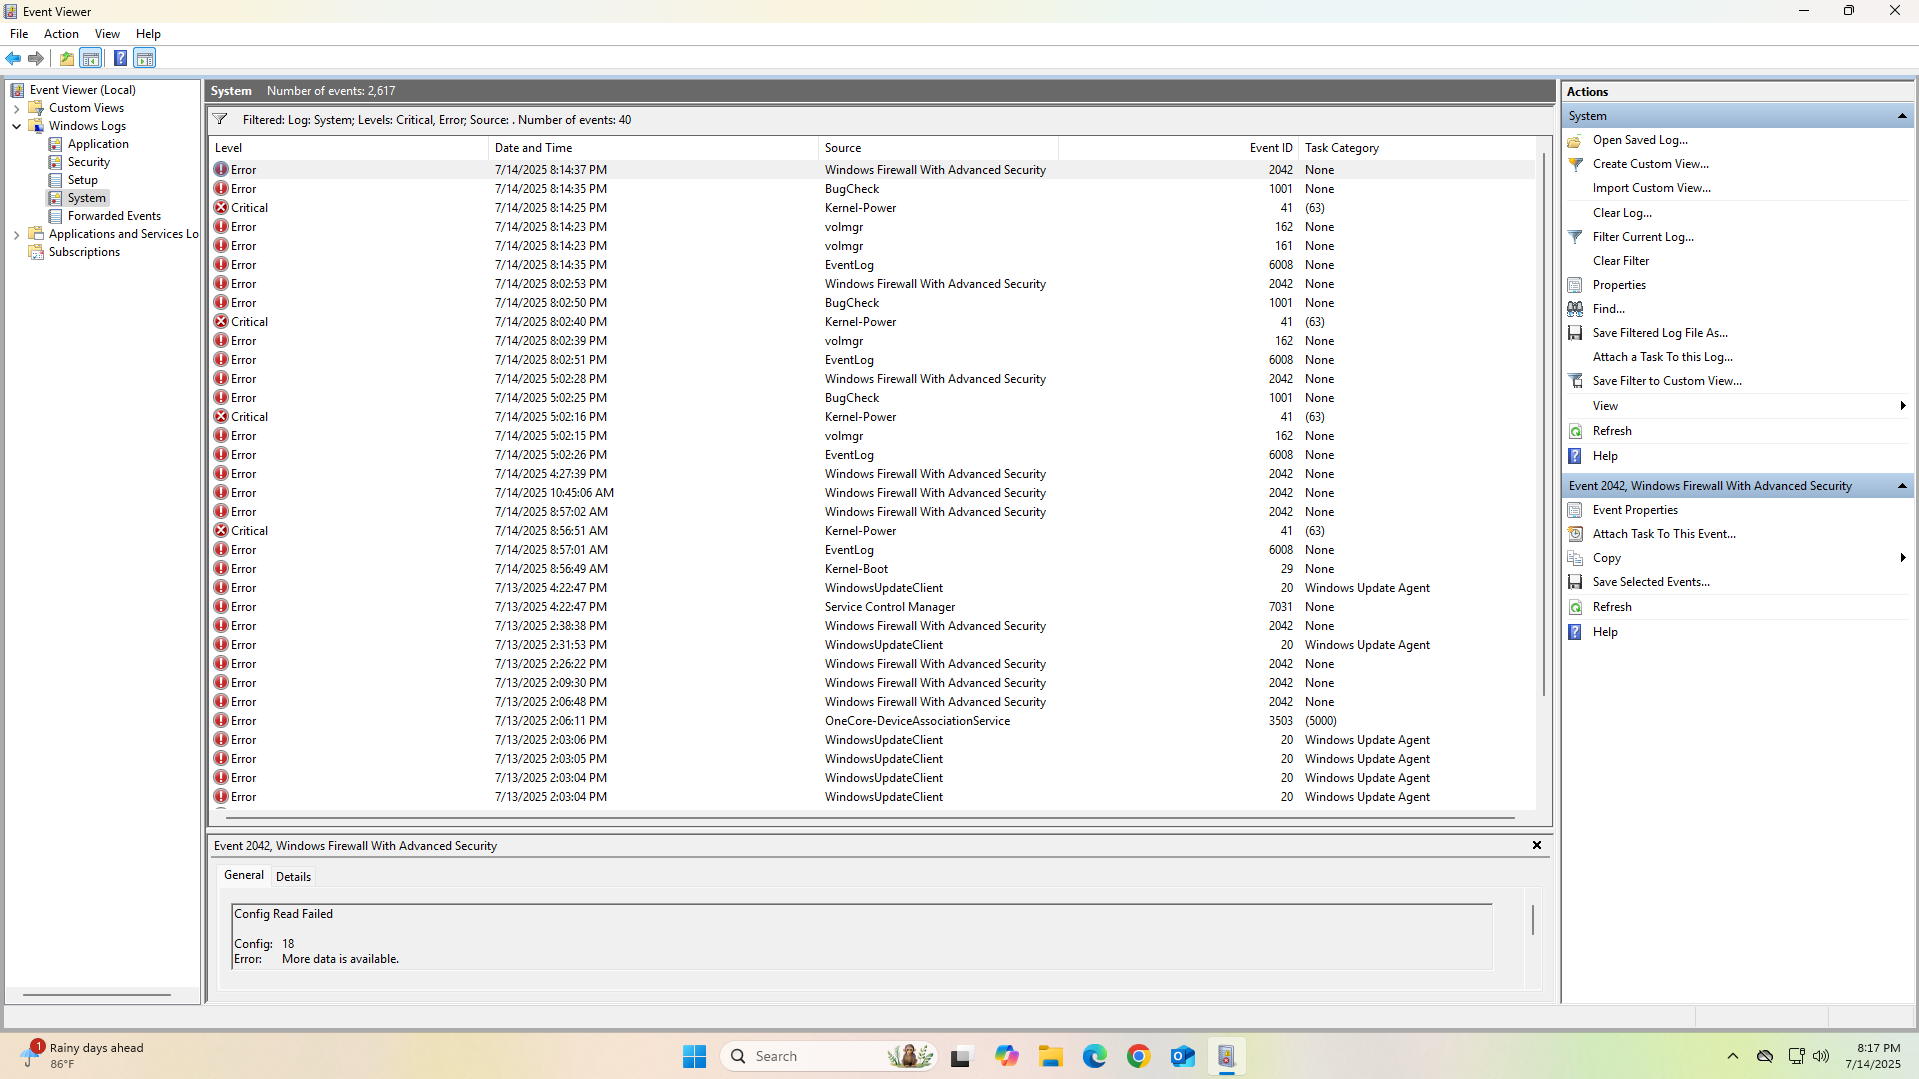Open File Explorer from the taskbar

tap(1050, 1056)
